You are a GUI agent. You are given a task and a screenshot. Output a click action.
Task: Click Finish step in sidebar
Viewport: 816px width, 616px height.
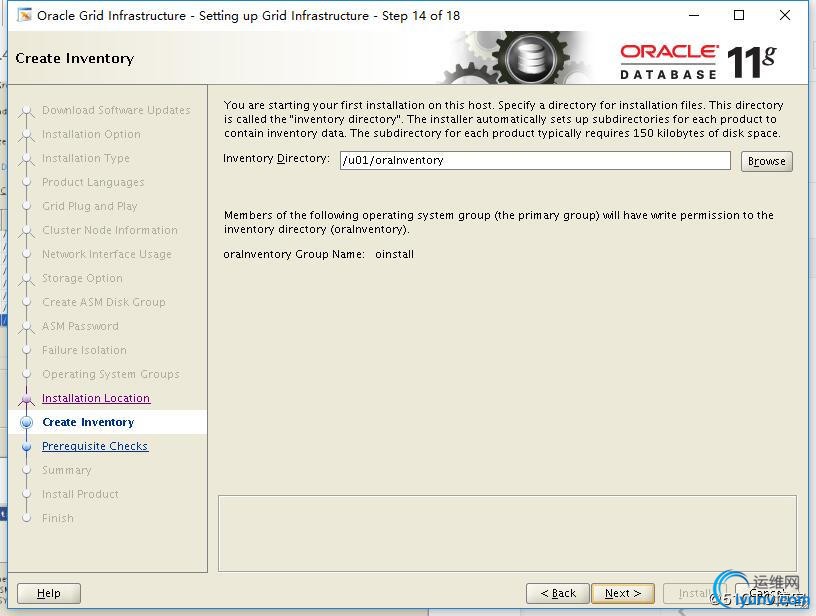coord(58,518)
